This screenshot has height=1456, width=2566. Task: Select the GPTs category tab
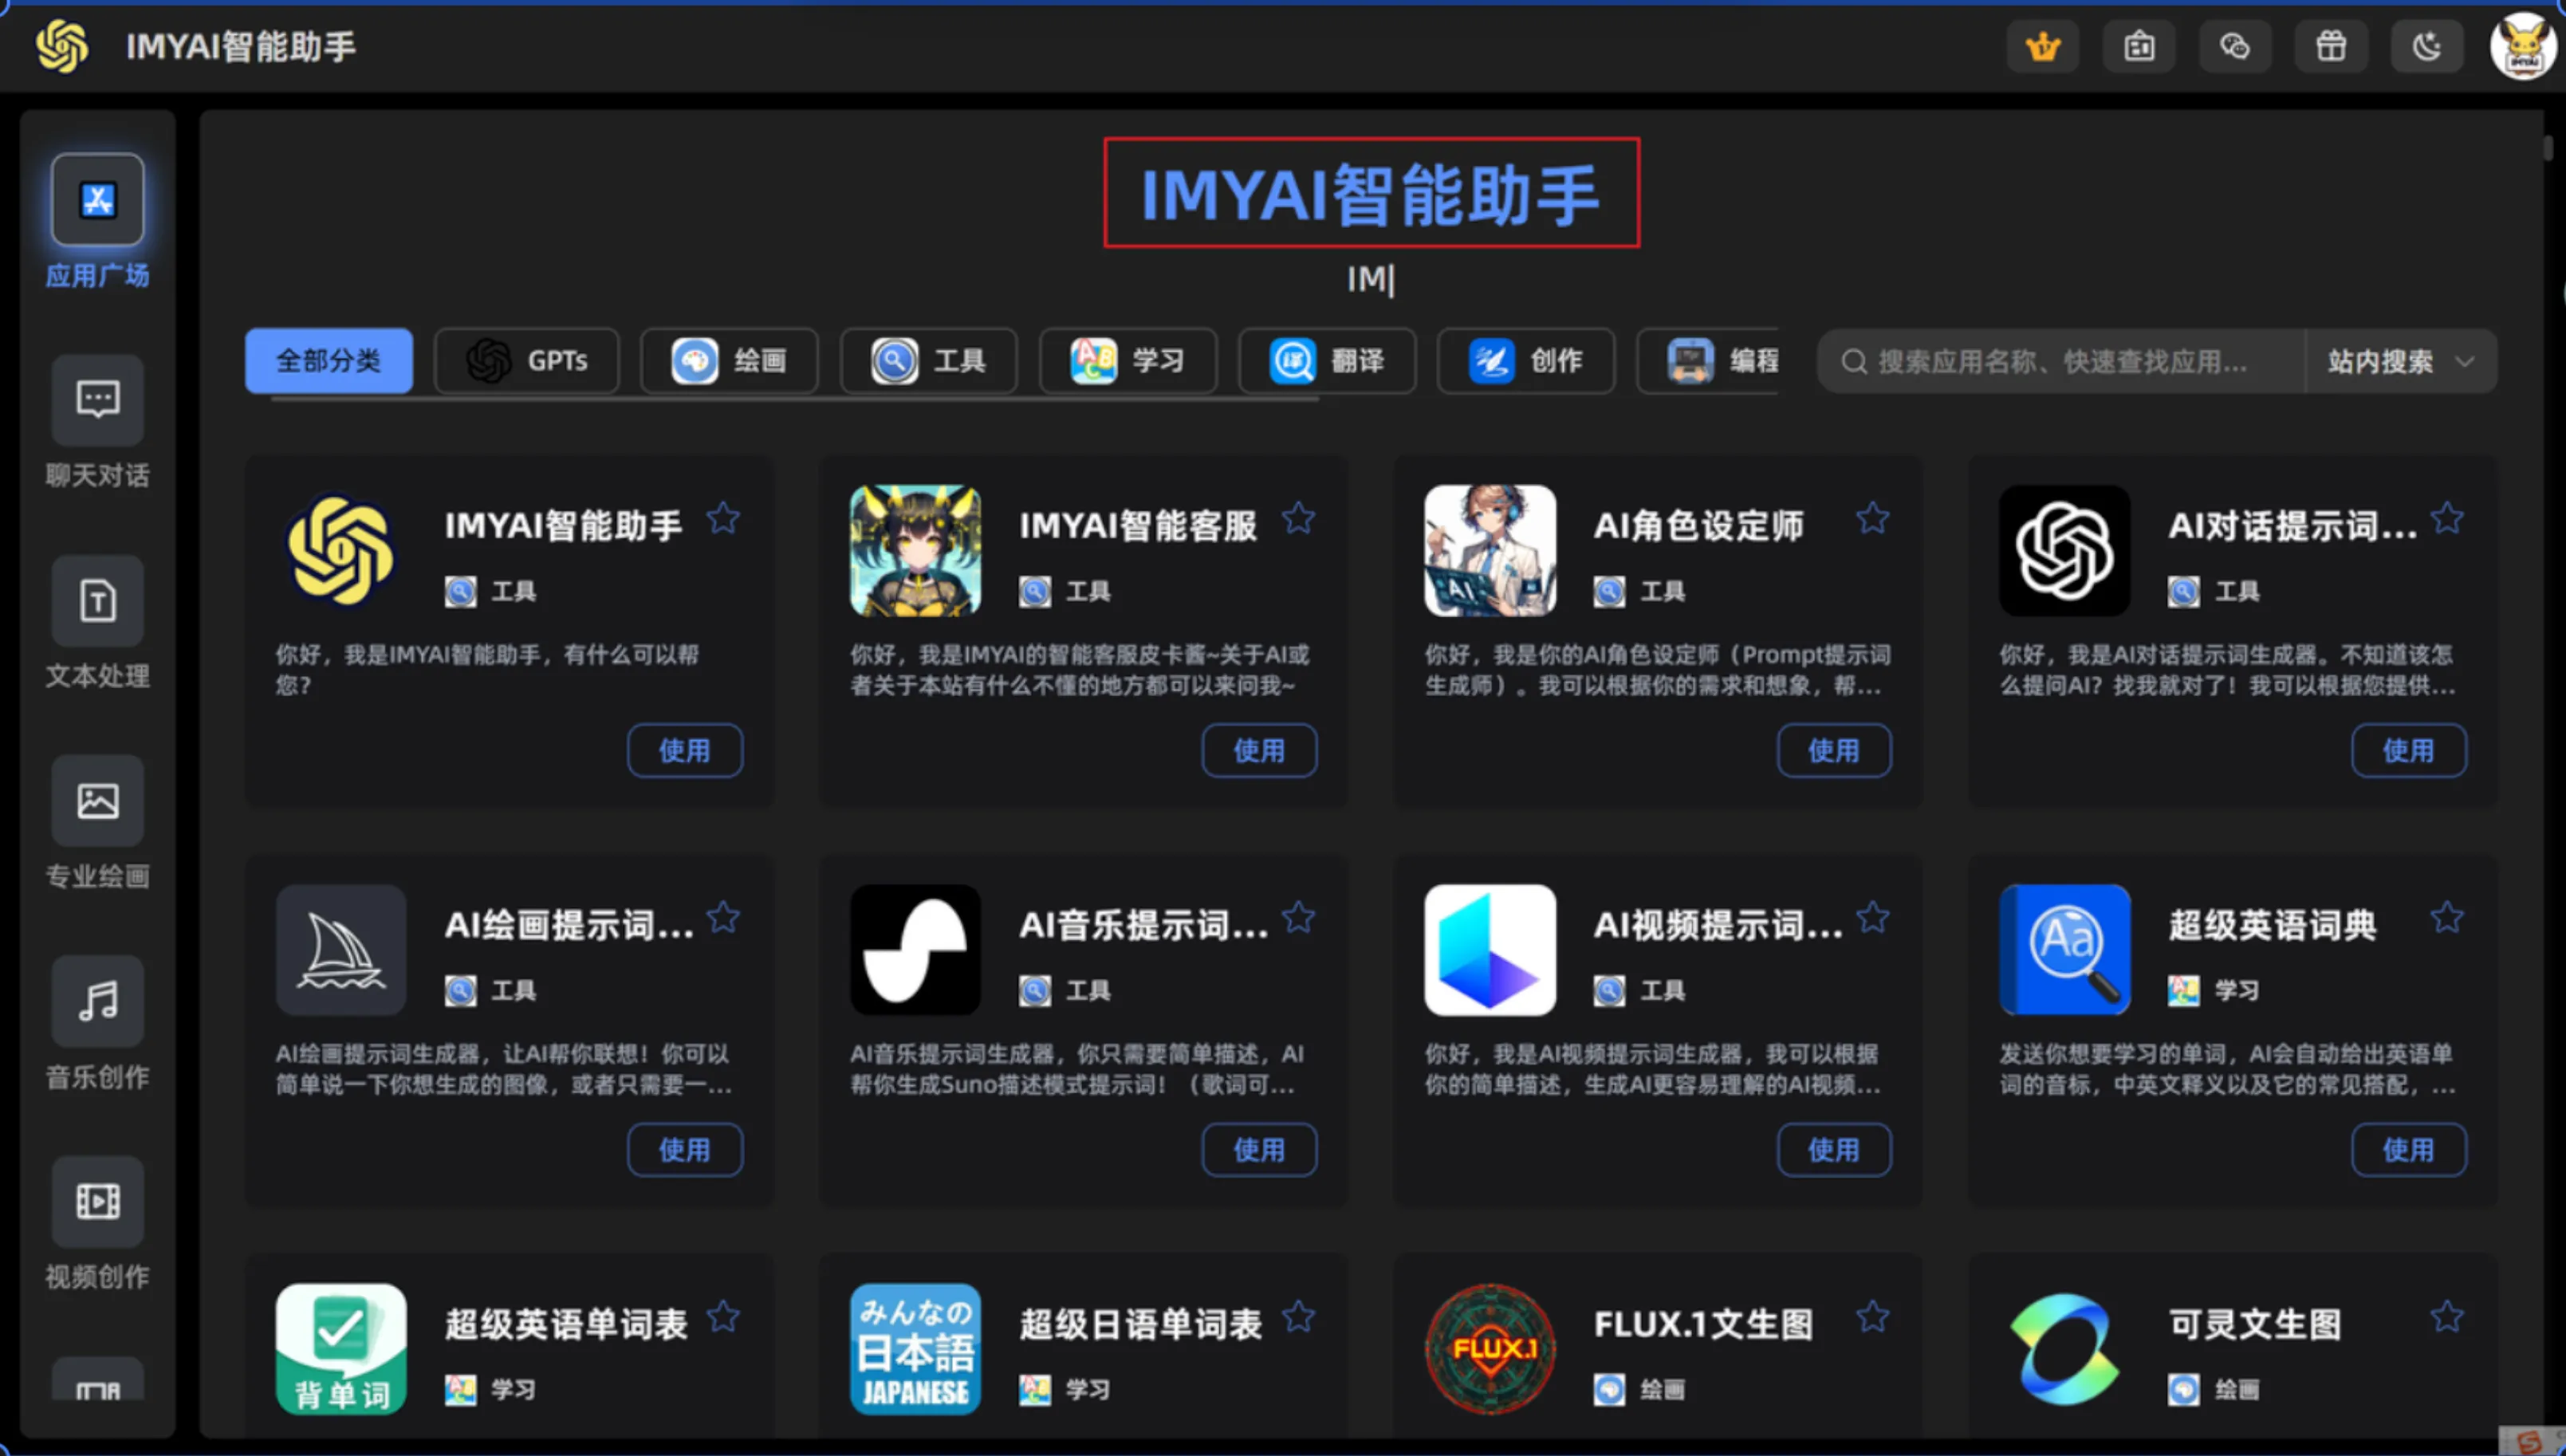coord(527,360)
